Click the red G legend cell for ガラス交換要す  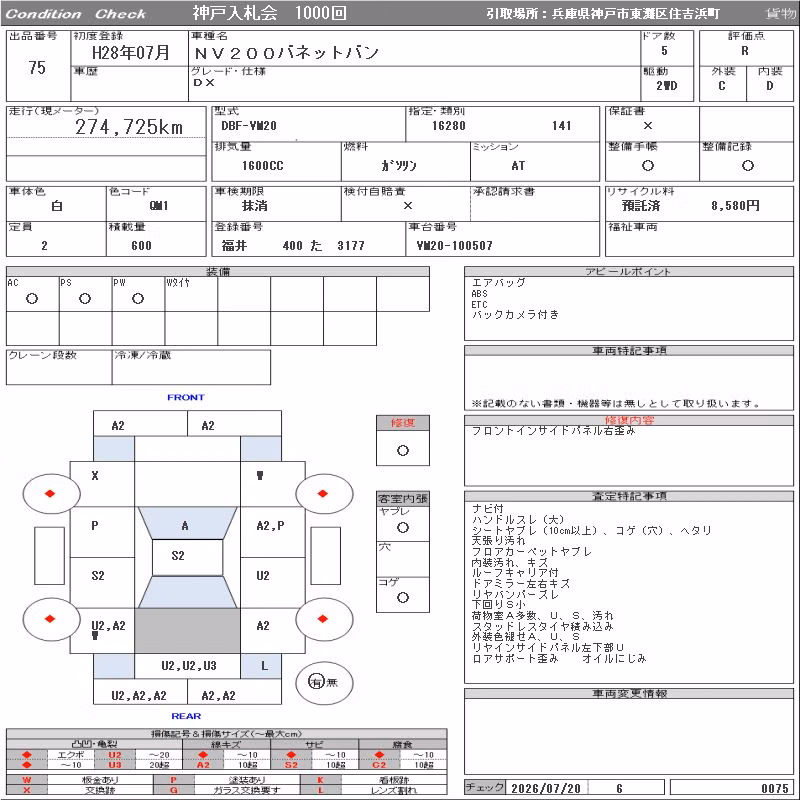(x=173, y=790)
